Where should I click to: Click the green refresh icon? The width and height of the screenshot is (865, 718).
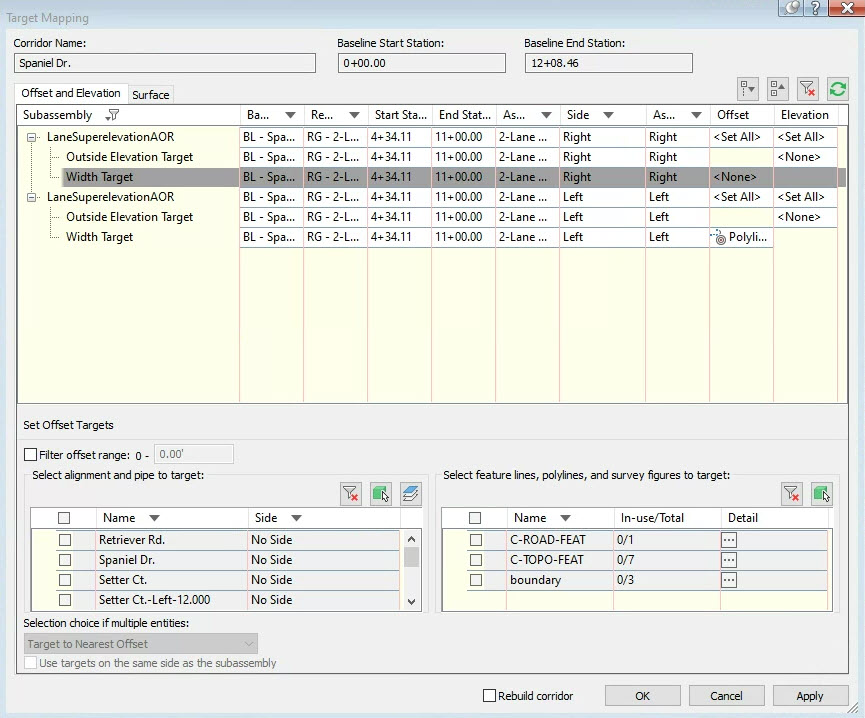tap(837, 89)
